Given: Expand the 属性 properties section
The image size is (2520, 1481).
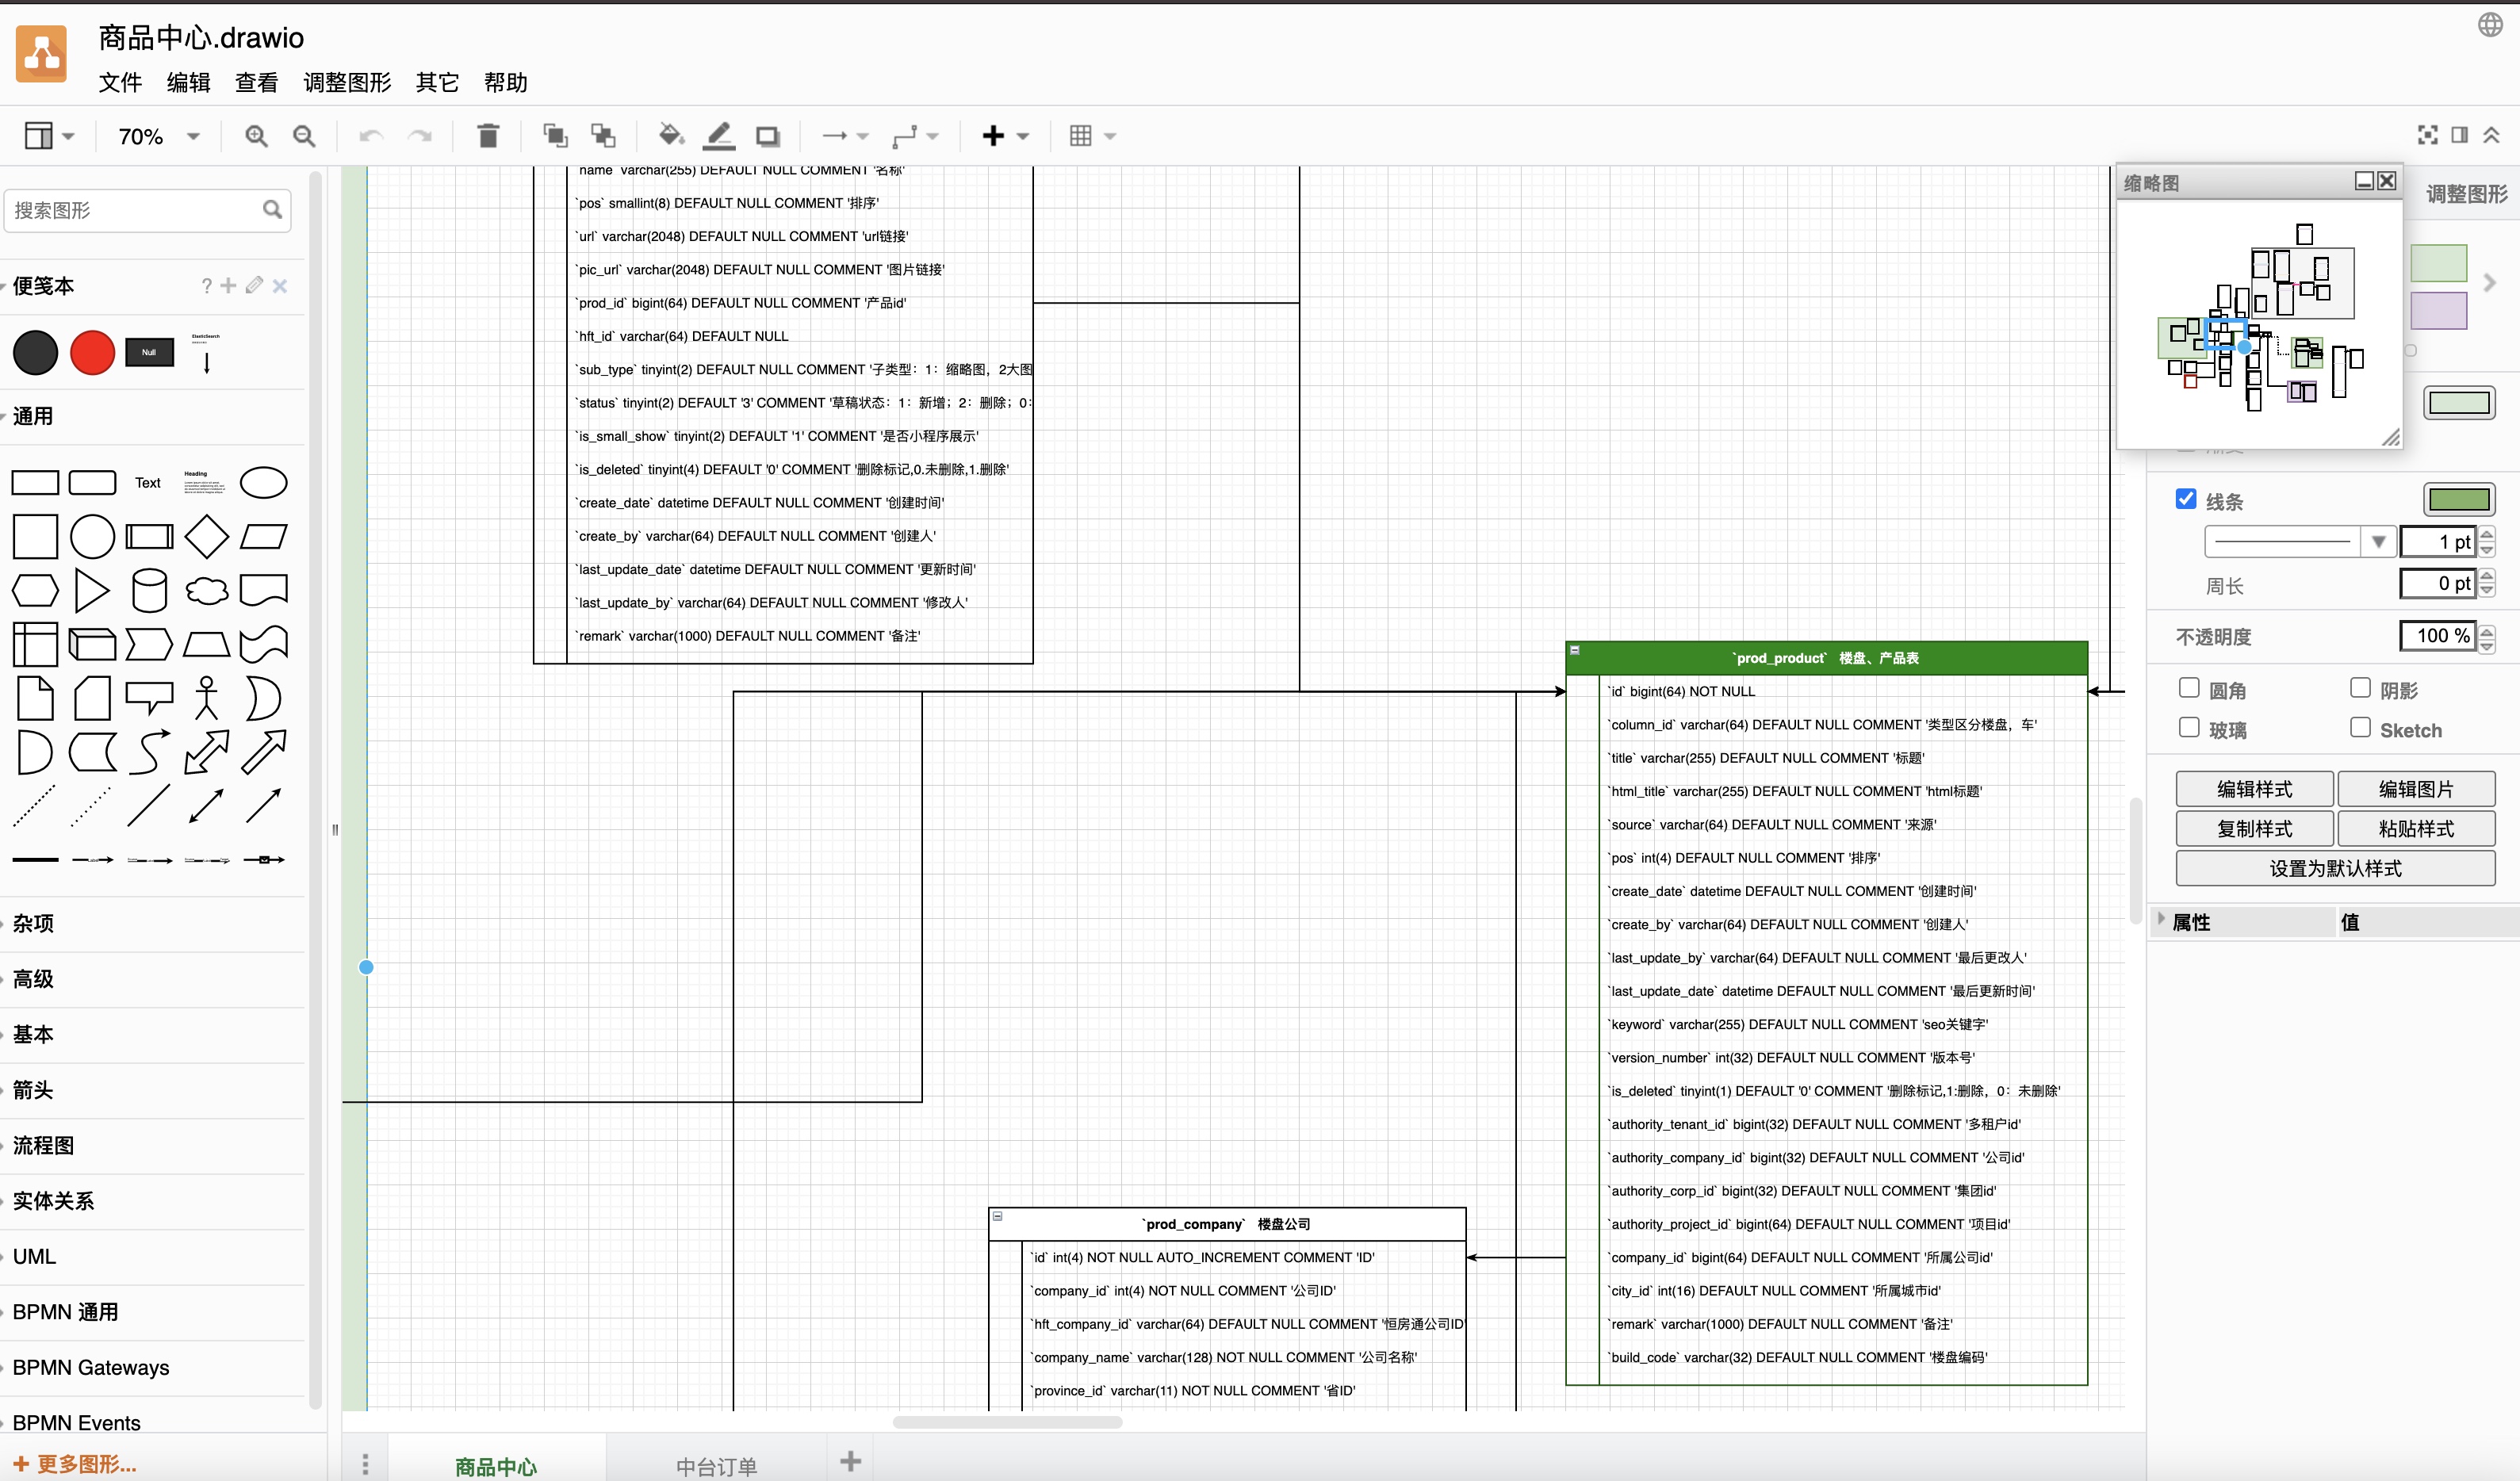Looking at the screenshot, I should [2190, 922].
